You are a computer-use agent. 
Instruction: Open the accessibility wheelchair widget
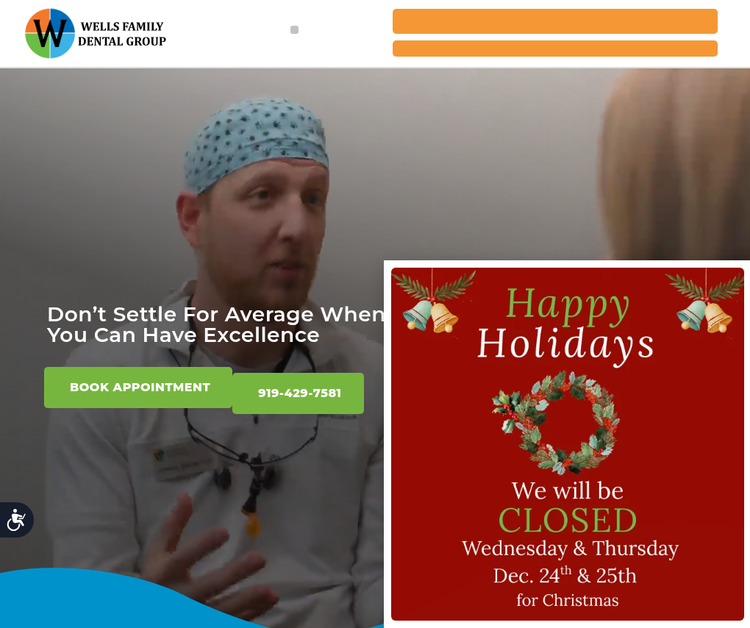[x=16, y=520]
